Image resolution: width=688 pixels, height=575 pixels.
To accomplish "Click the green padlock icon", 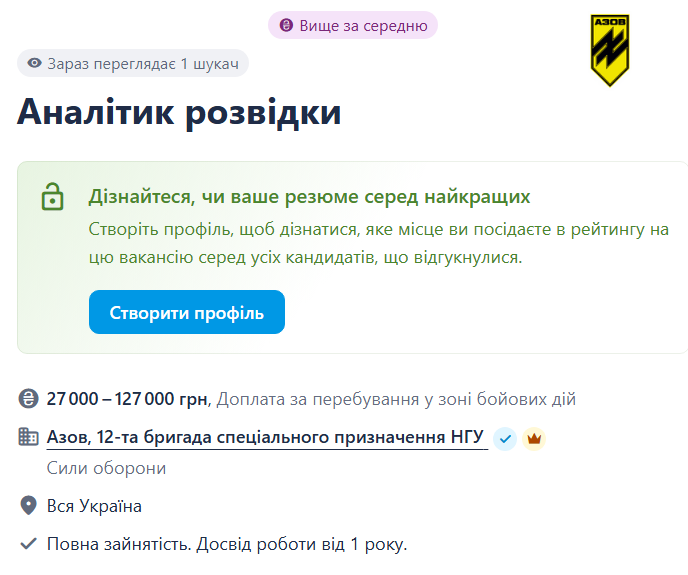I will pos(52,197).
